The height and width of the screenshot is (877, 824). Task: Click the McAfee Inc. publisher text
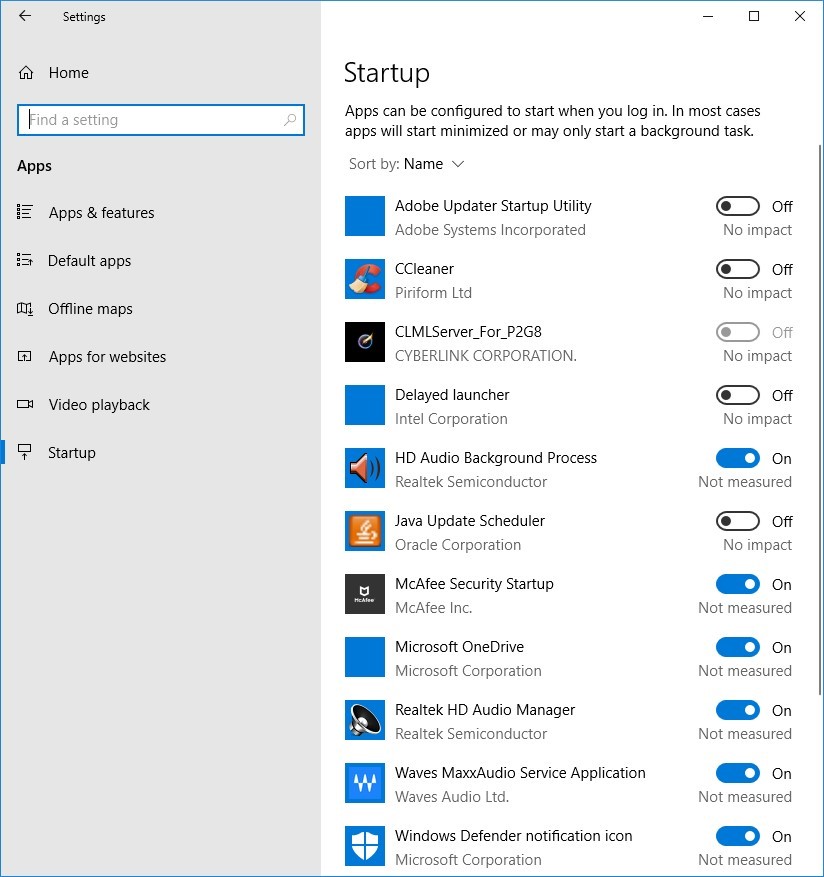(x=434, y=608)
